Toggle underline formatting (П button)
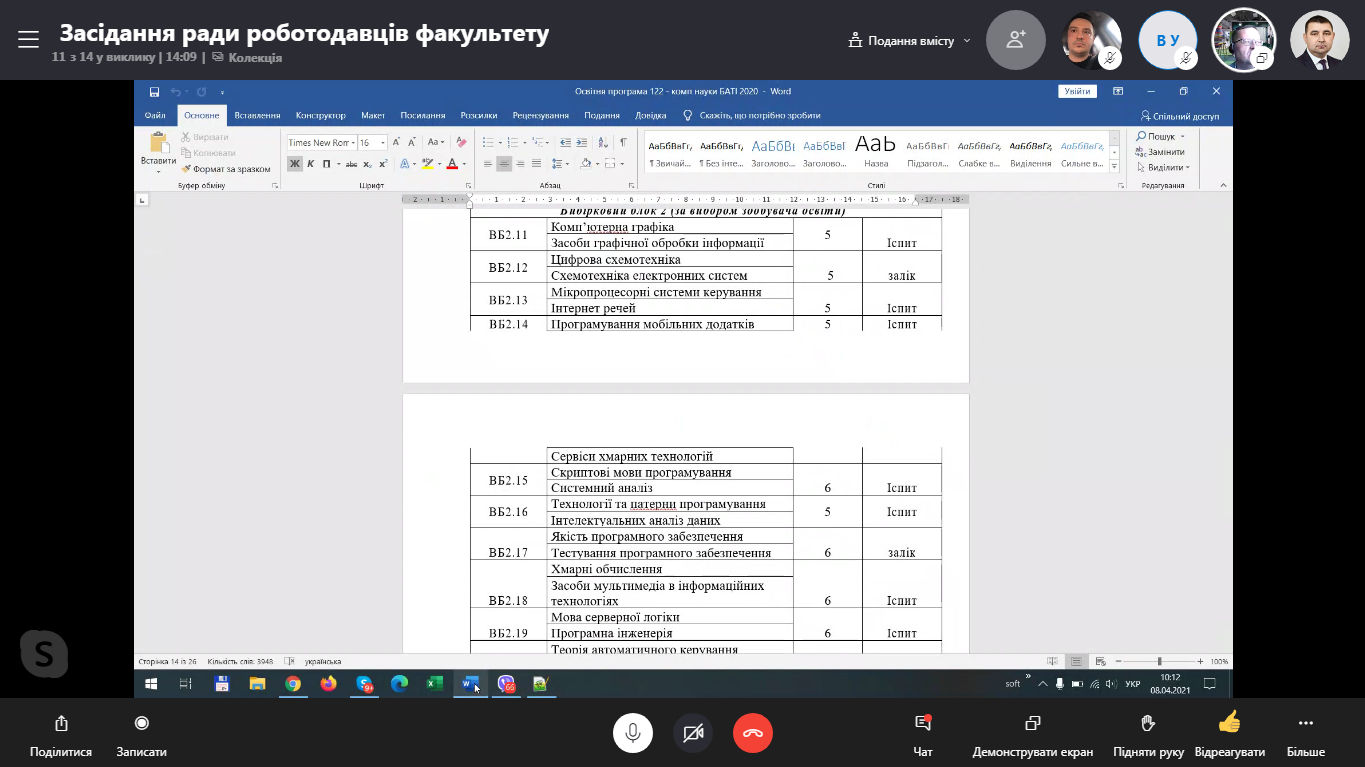 (x=326, y=164)
